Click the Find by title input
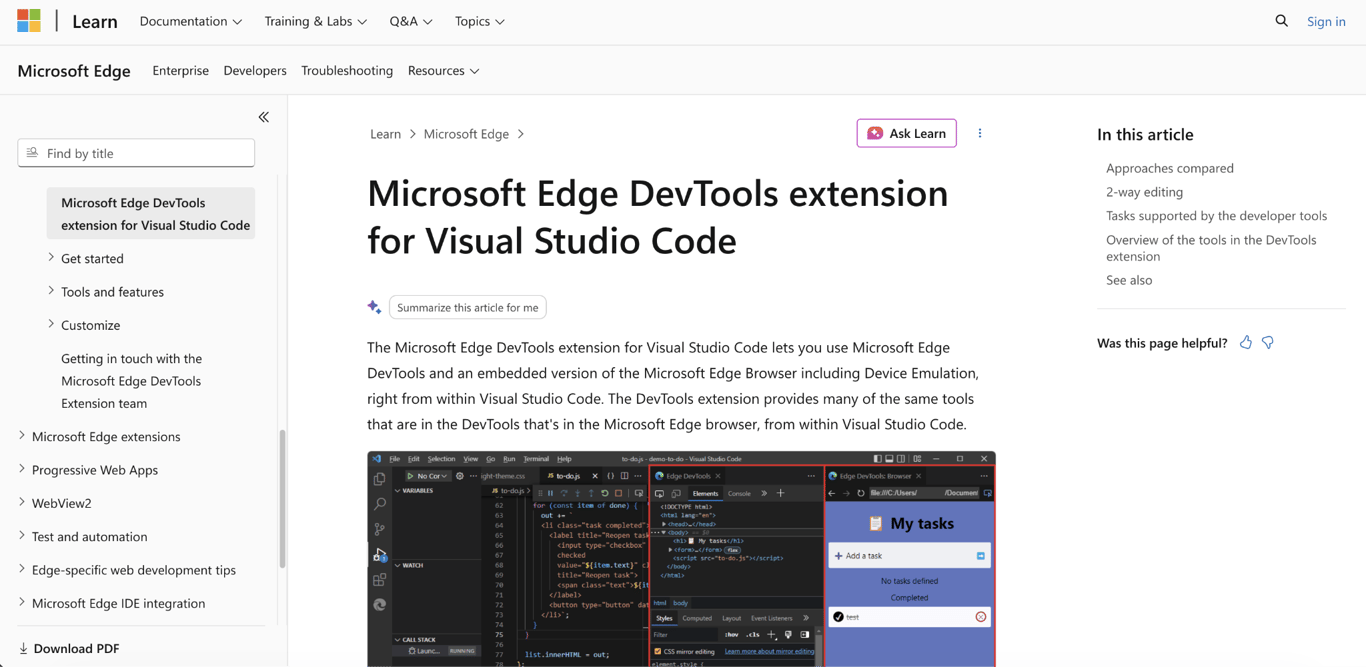 [x=136, y=153]
